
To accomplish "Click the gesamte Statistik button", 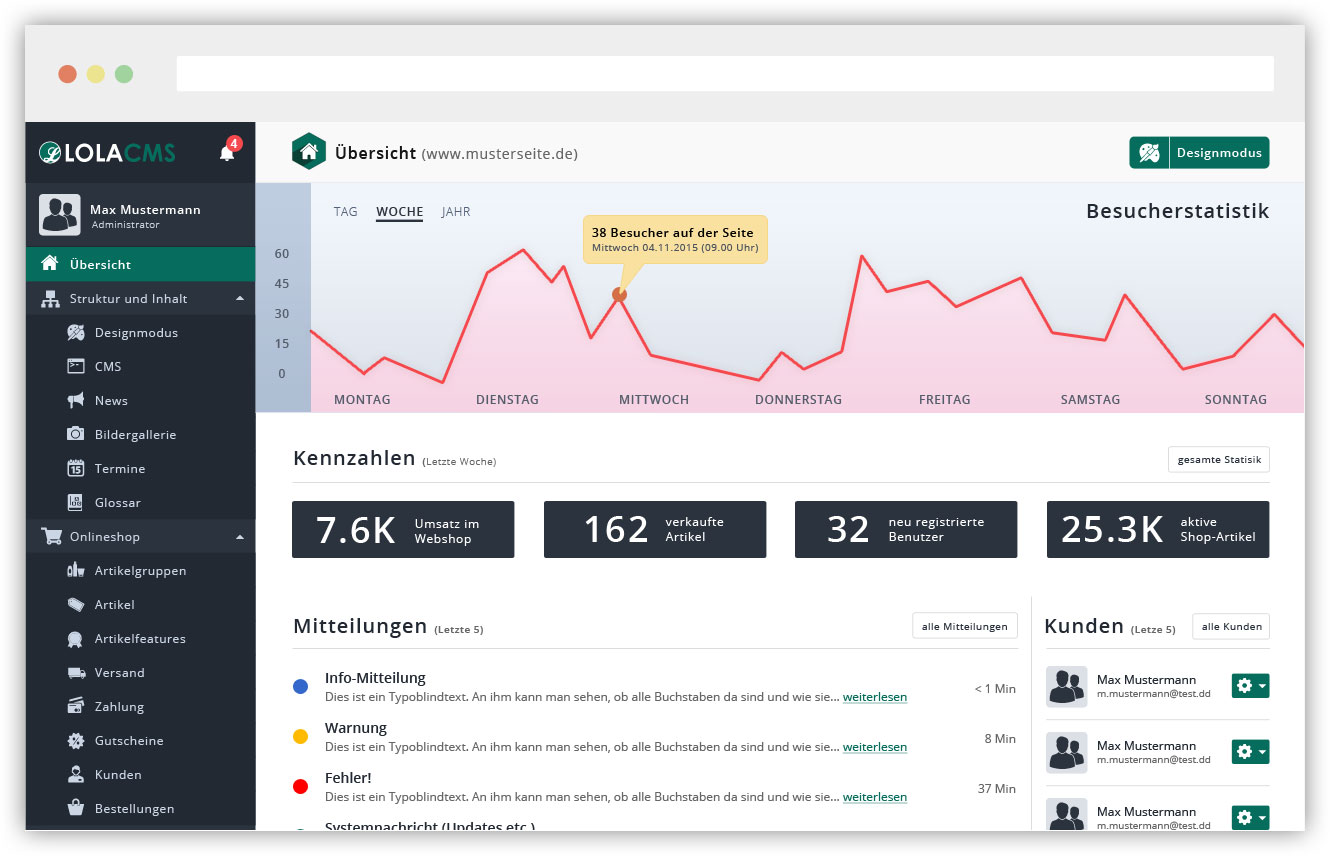I will pyautogui.click(x=1219, y=460).
